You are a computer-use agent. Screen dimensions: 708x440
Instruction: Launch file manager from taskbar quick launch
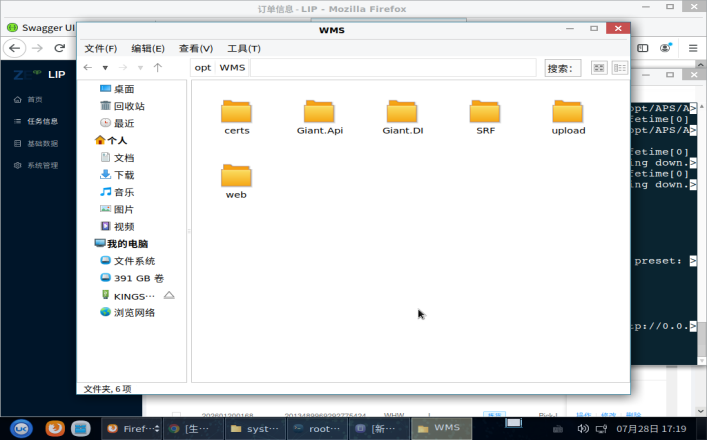[81, 428]
